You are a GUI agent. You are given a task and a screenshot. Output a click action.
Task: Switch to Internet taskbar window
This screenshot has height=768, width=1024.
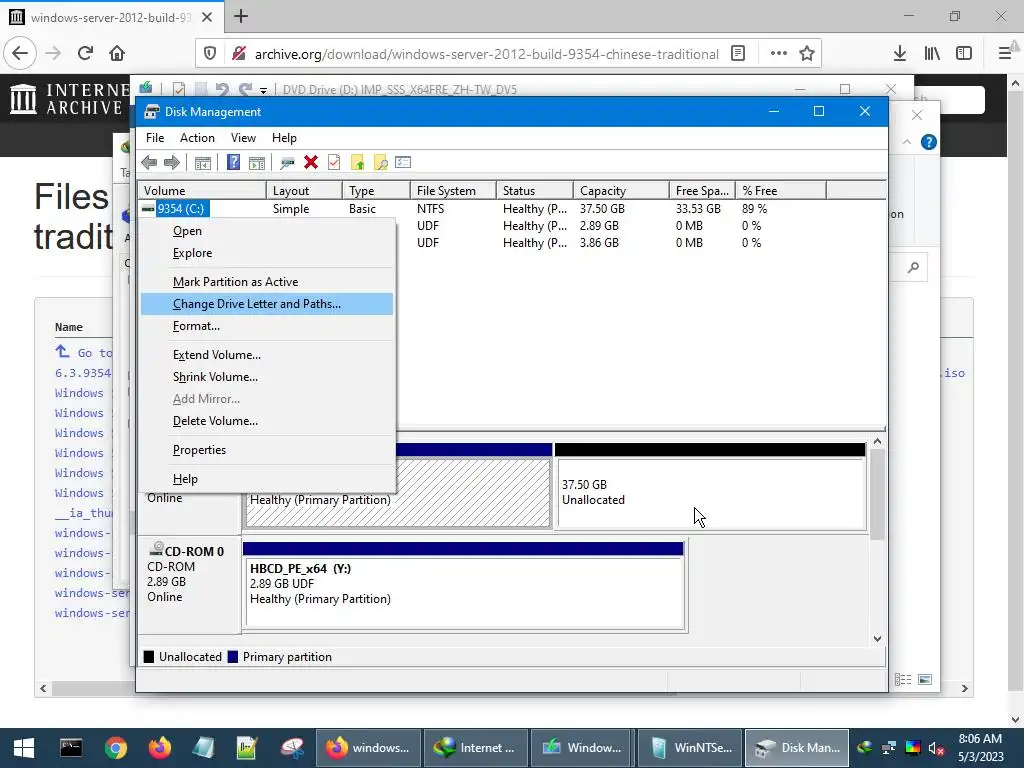click(x=475, y=748)
